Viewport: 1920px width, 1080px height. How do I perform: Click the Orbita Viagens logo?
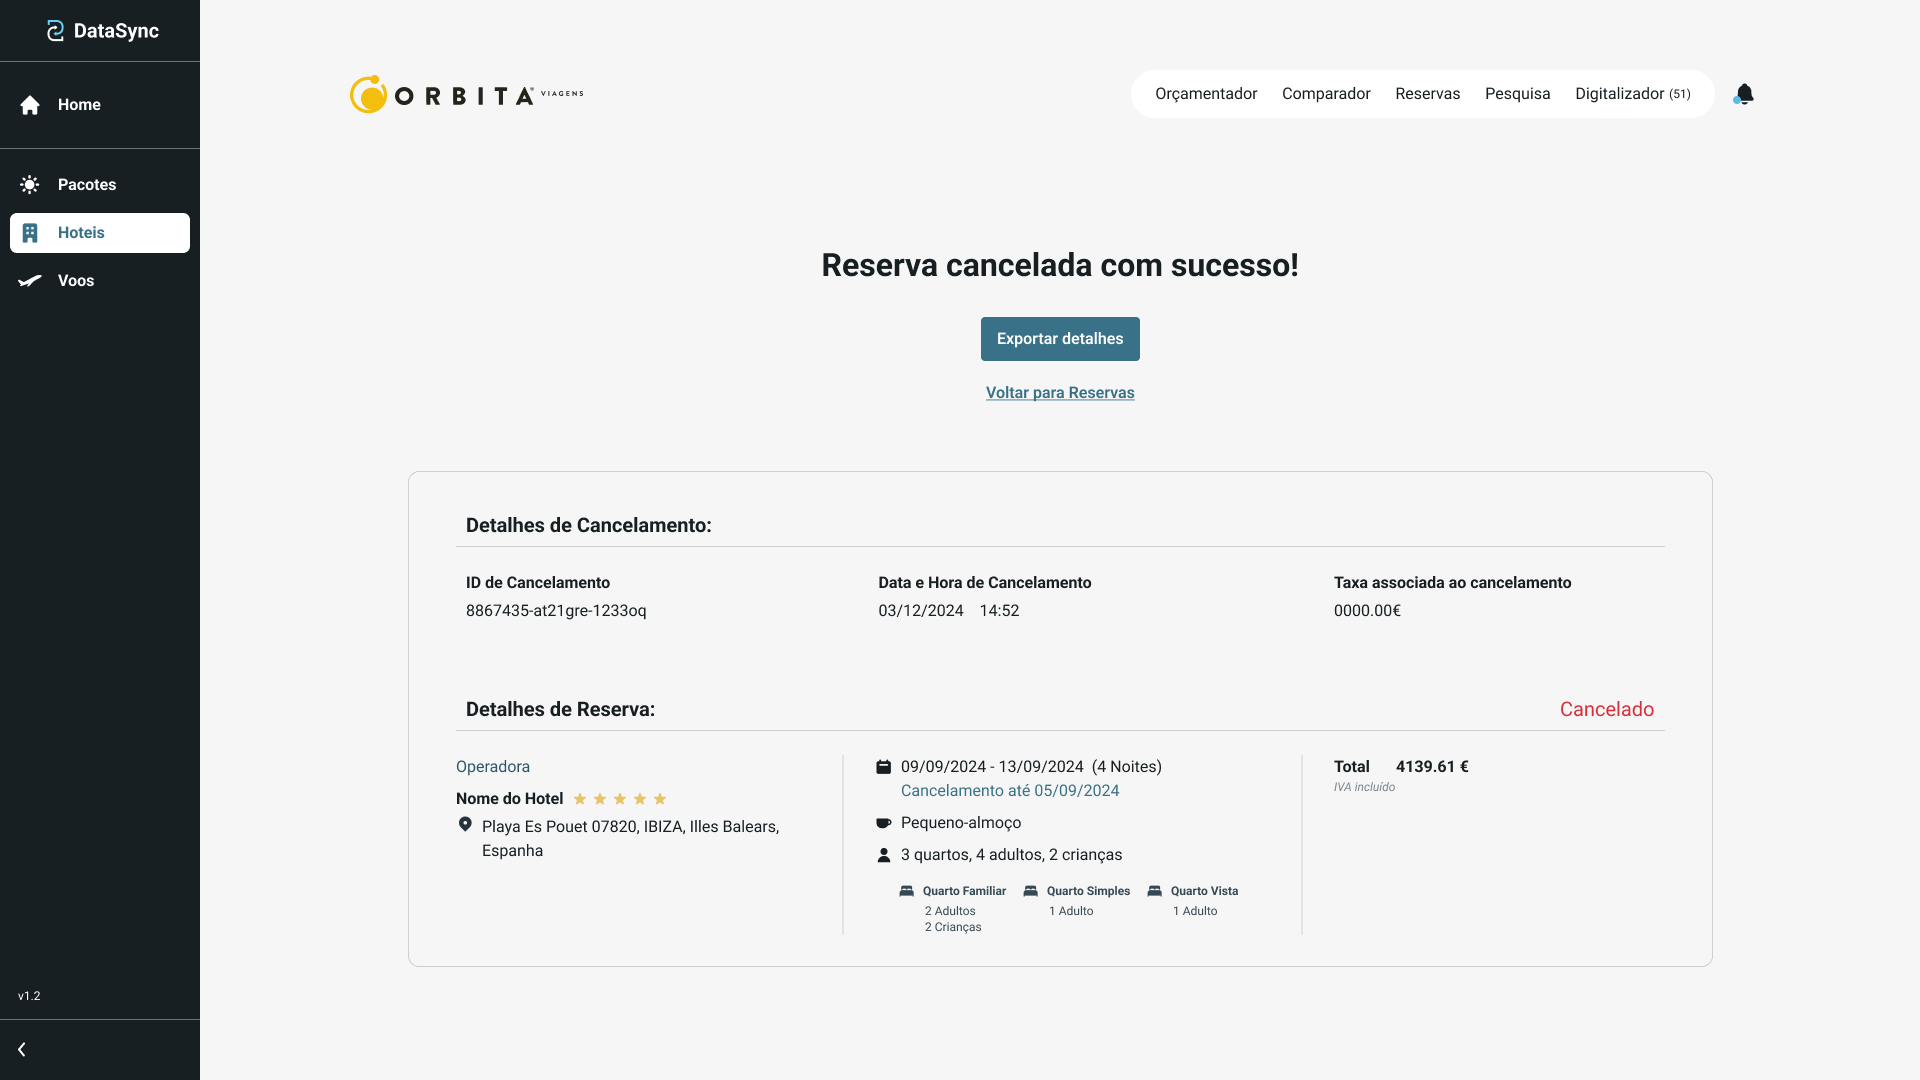pyautogui.click(x=466, y=95)
